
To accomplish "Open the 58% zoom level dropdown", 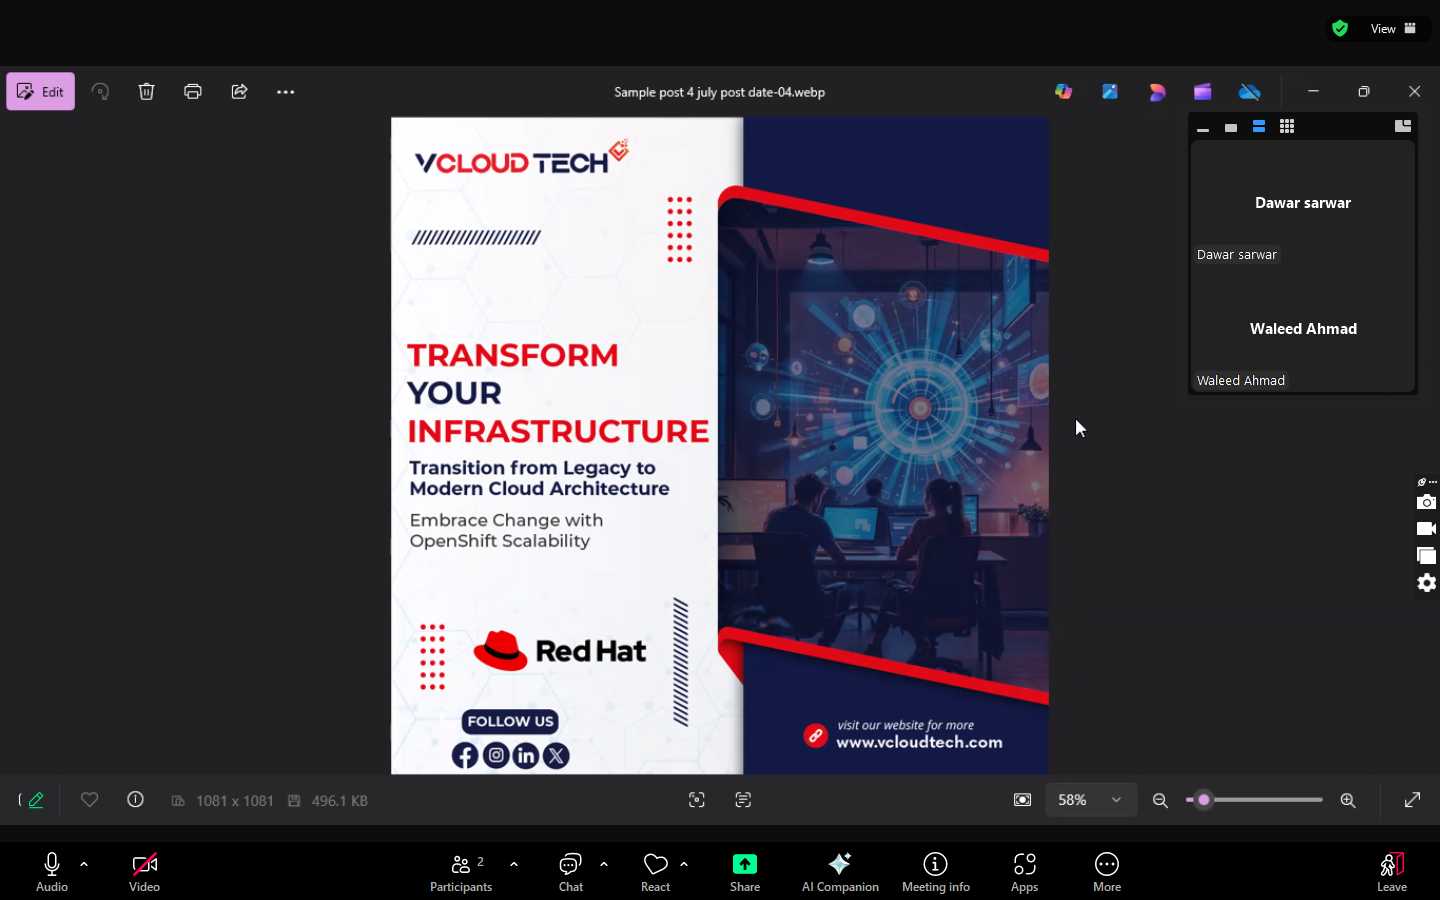I will pyautogui.click(x=1091, y=800).
